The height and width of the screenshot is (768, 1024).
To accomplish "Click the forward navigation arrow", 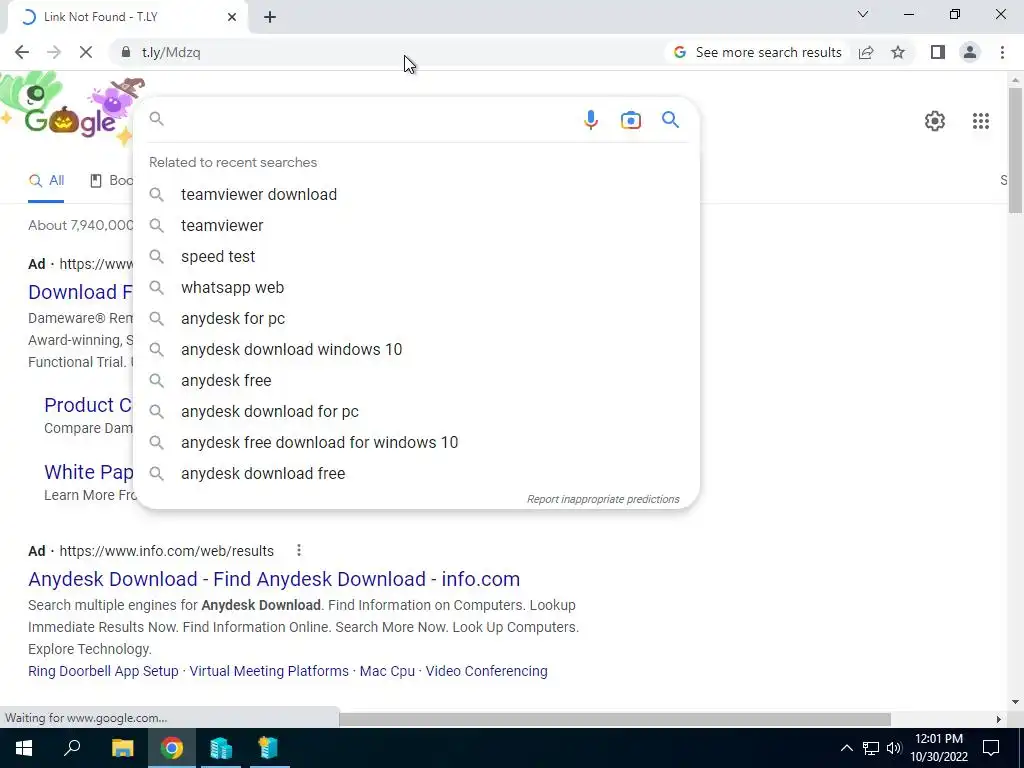I will 54,52.
